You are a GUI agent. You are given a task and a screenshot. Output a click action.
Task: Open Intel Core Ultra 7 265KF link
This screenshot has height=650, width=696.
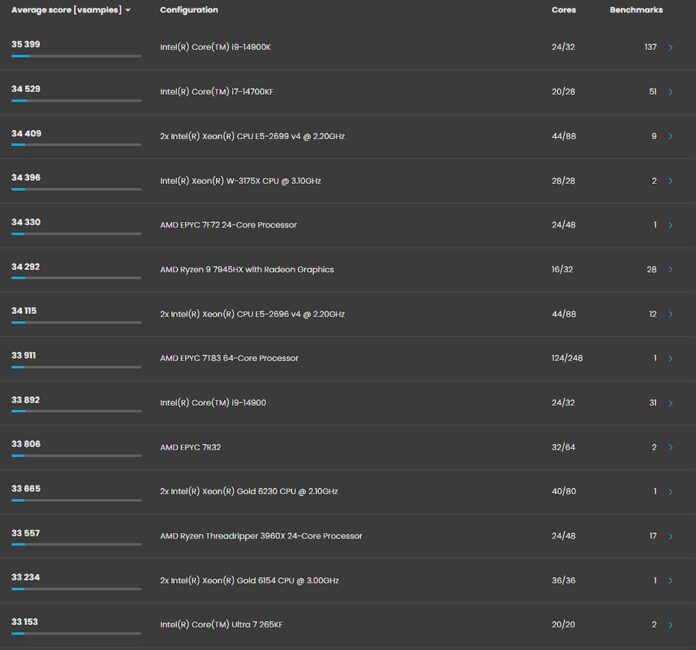tap(221, 625)
